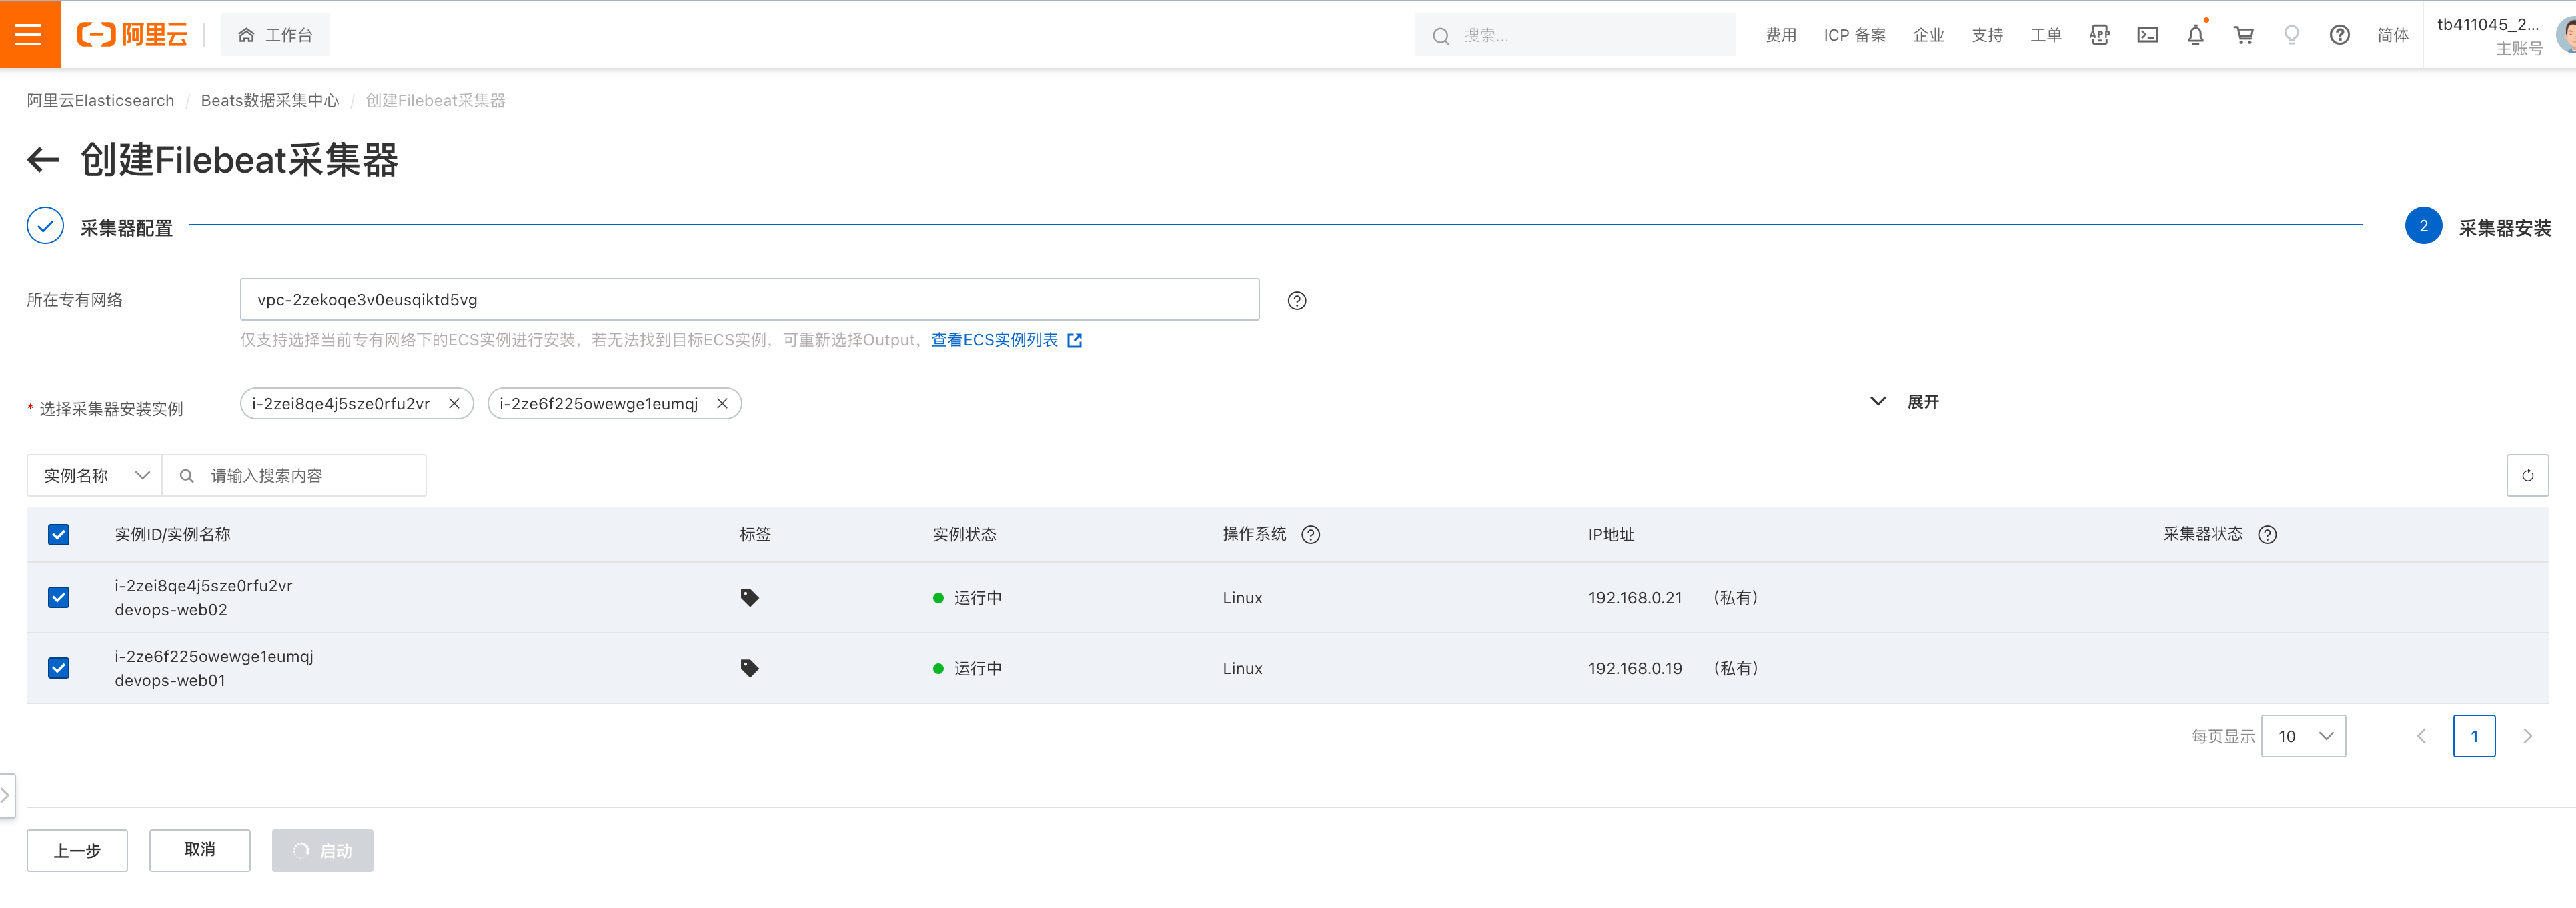Open the notifications bell icon

(x=2195, y=36)
